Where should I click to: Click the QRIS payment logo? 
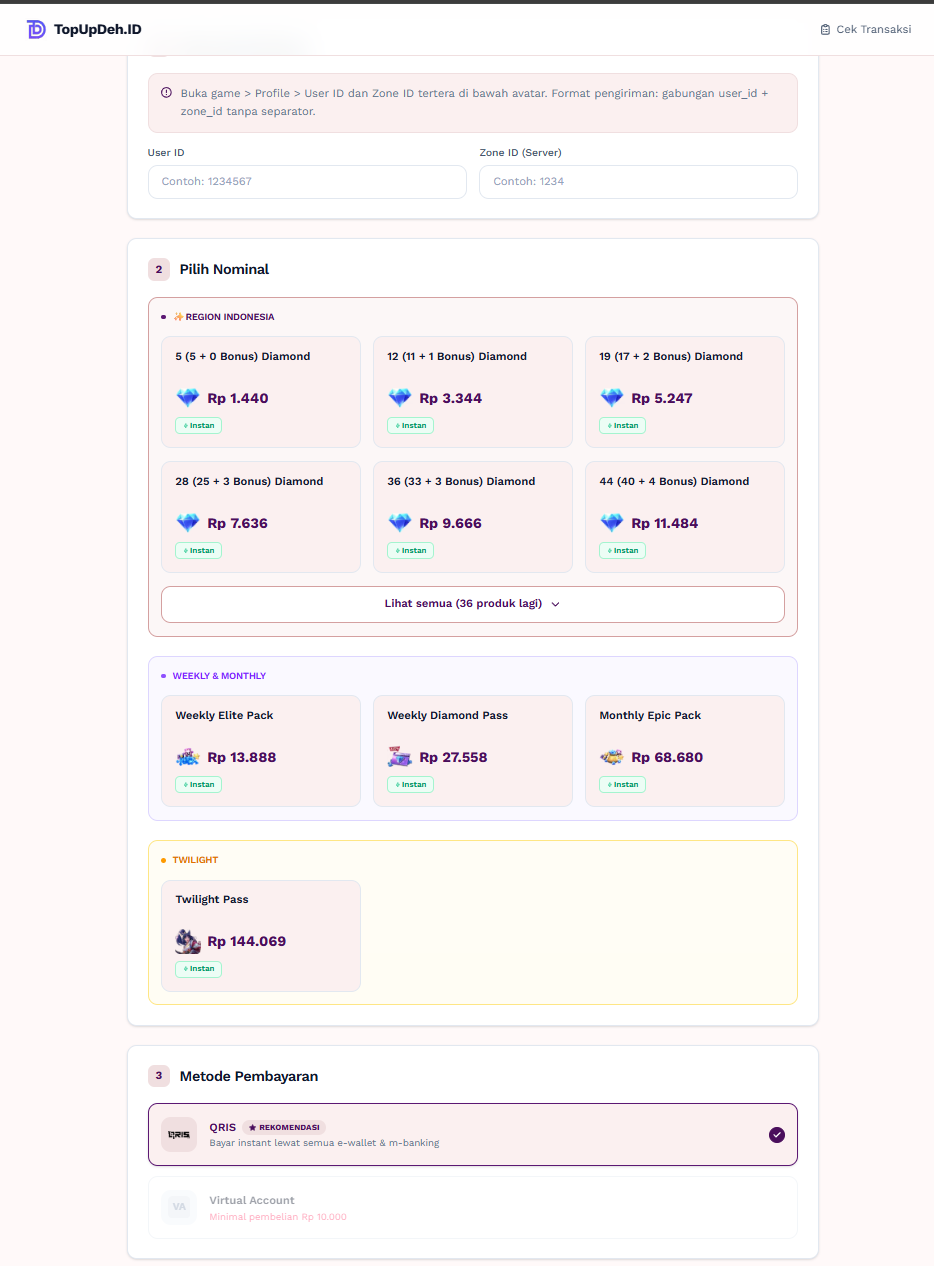pyautogui.click(x=179, y=1135)
